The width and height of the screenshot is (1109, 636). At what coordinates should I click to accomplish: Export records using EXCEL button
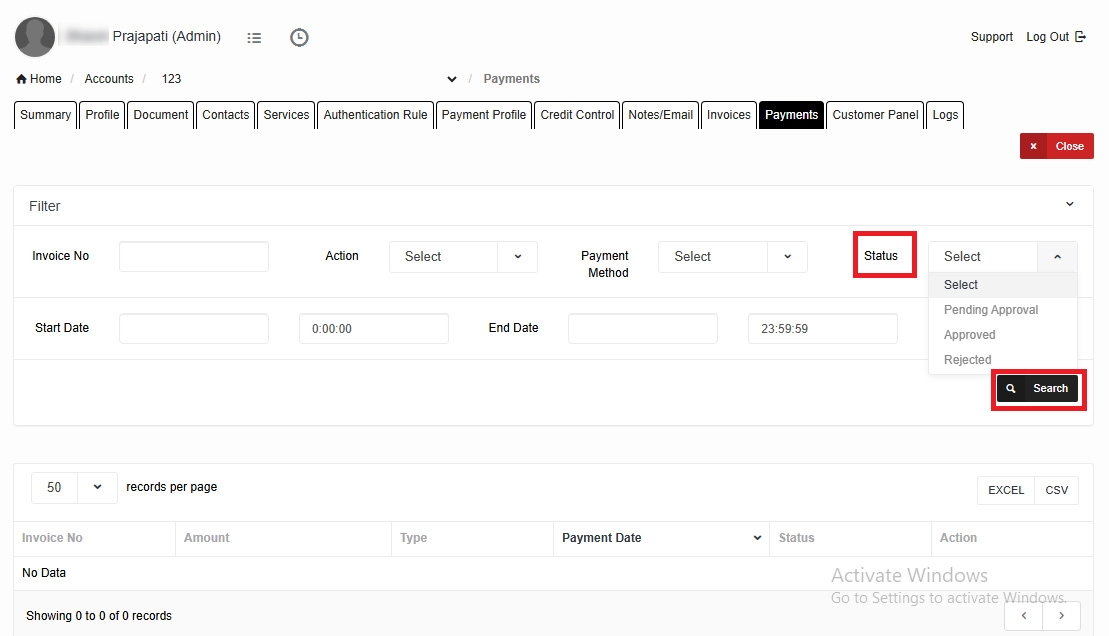tap(1005, 490)
